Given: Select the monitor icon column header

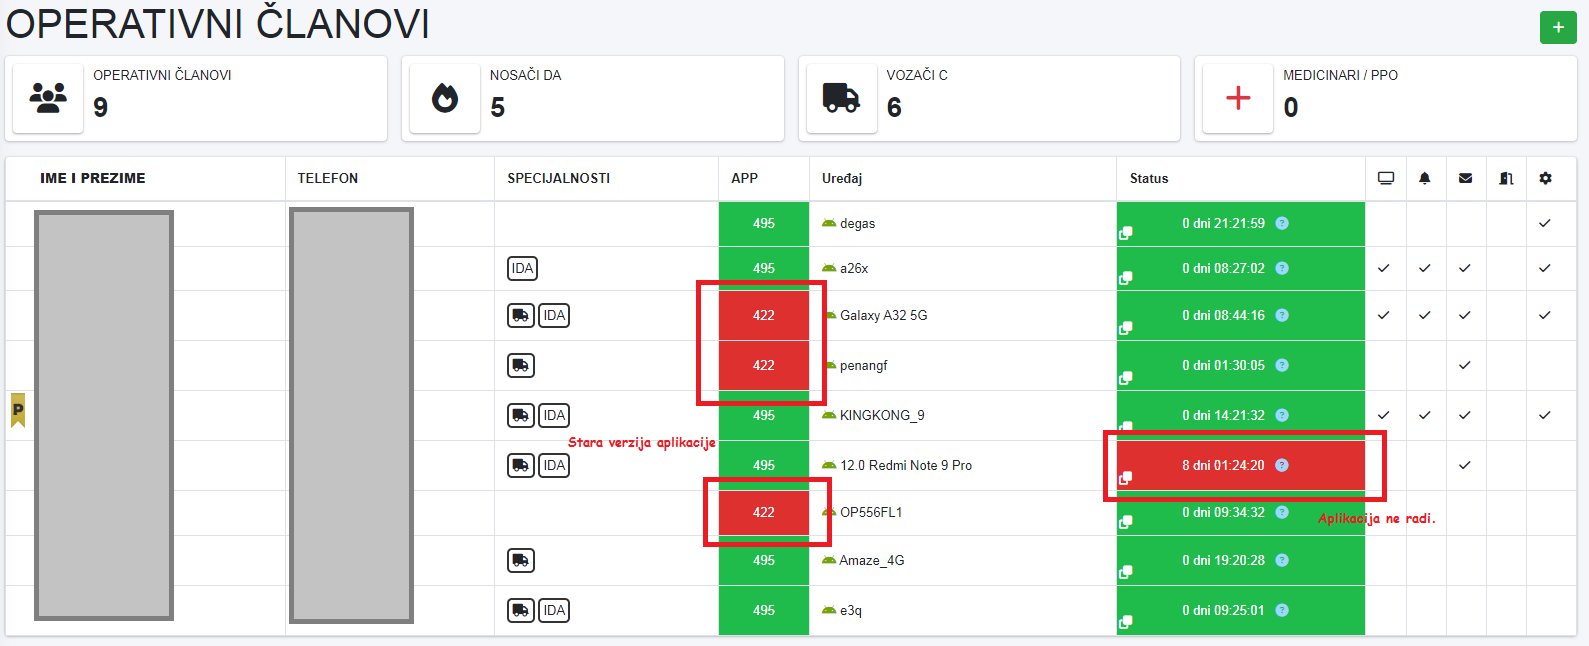Looking at the screenshot, I should (x=1385, y=179).
